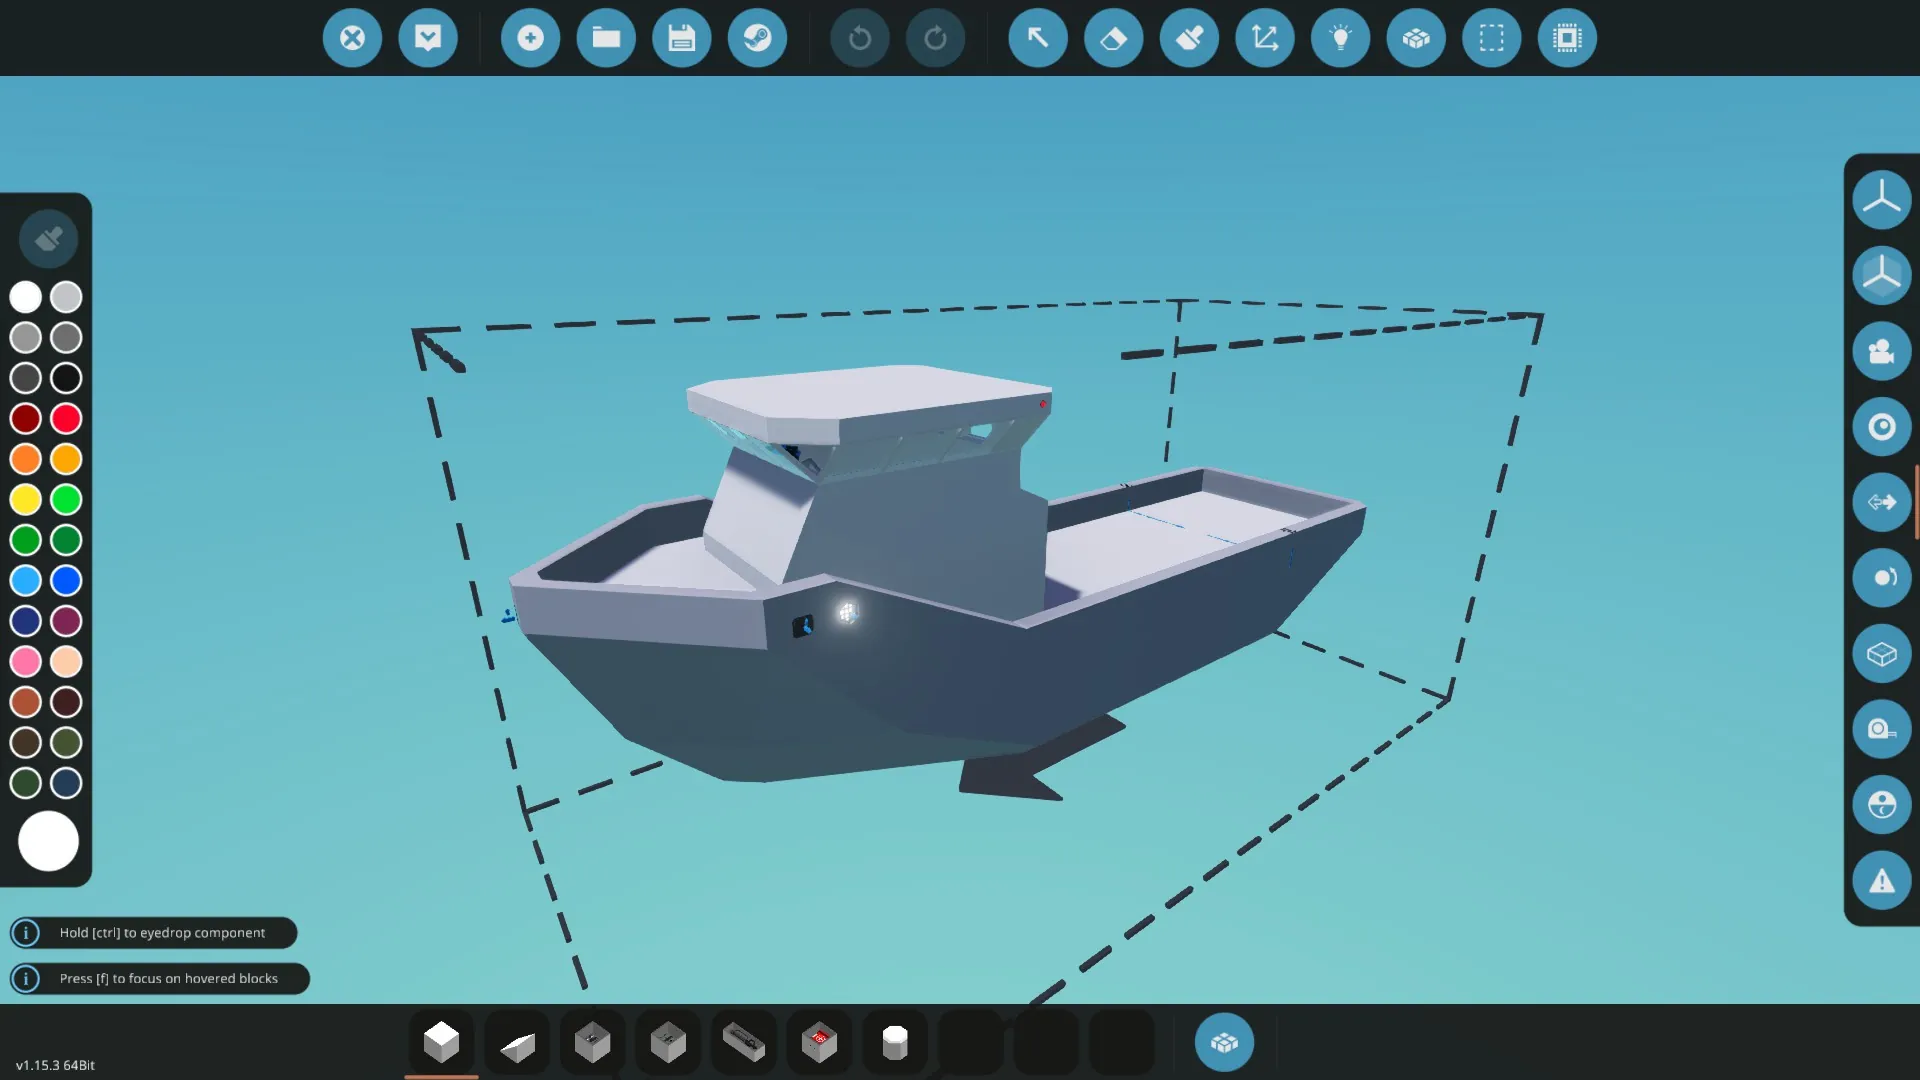1920x1080 pixels.
Task: Select the eraser delete tool
Action: point(1113,38)
